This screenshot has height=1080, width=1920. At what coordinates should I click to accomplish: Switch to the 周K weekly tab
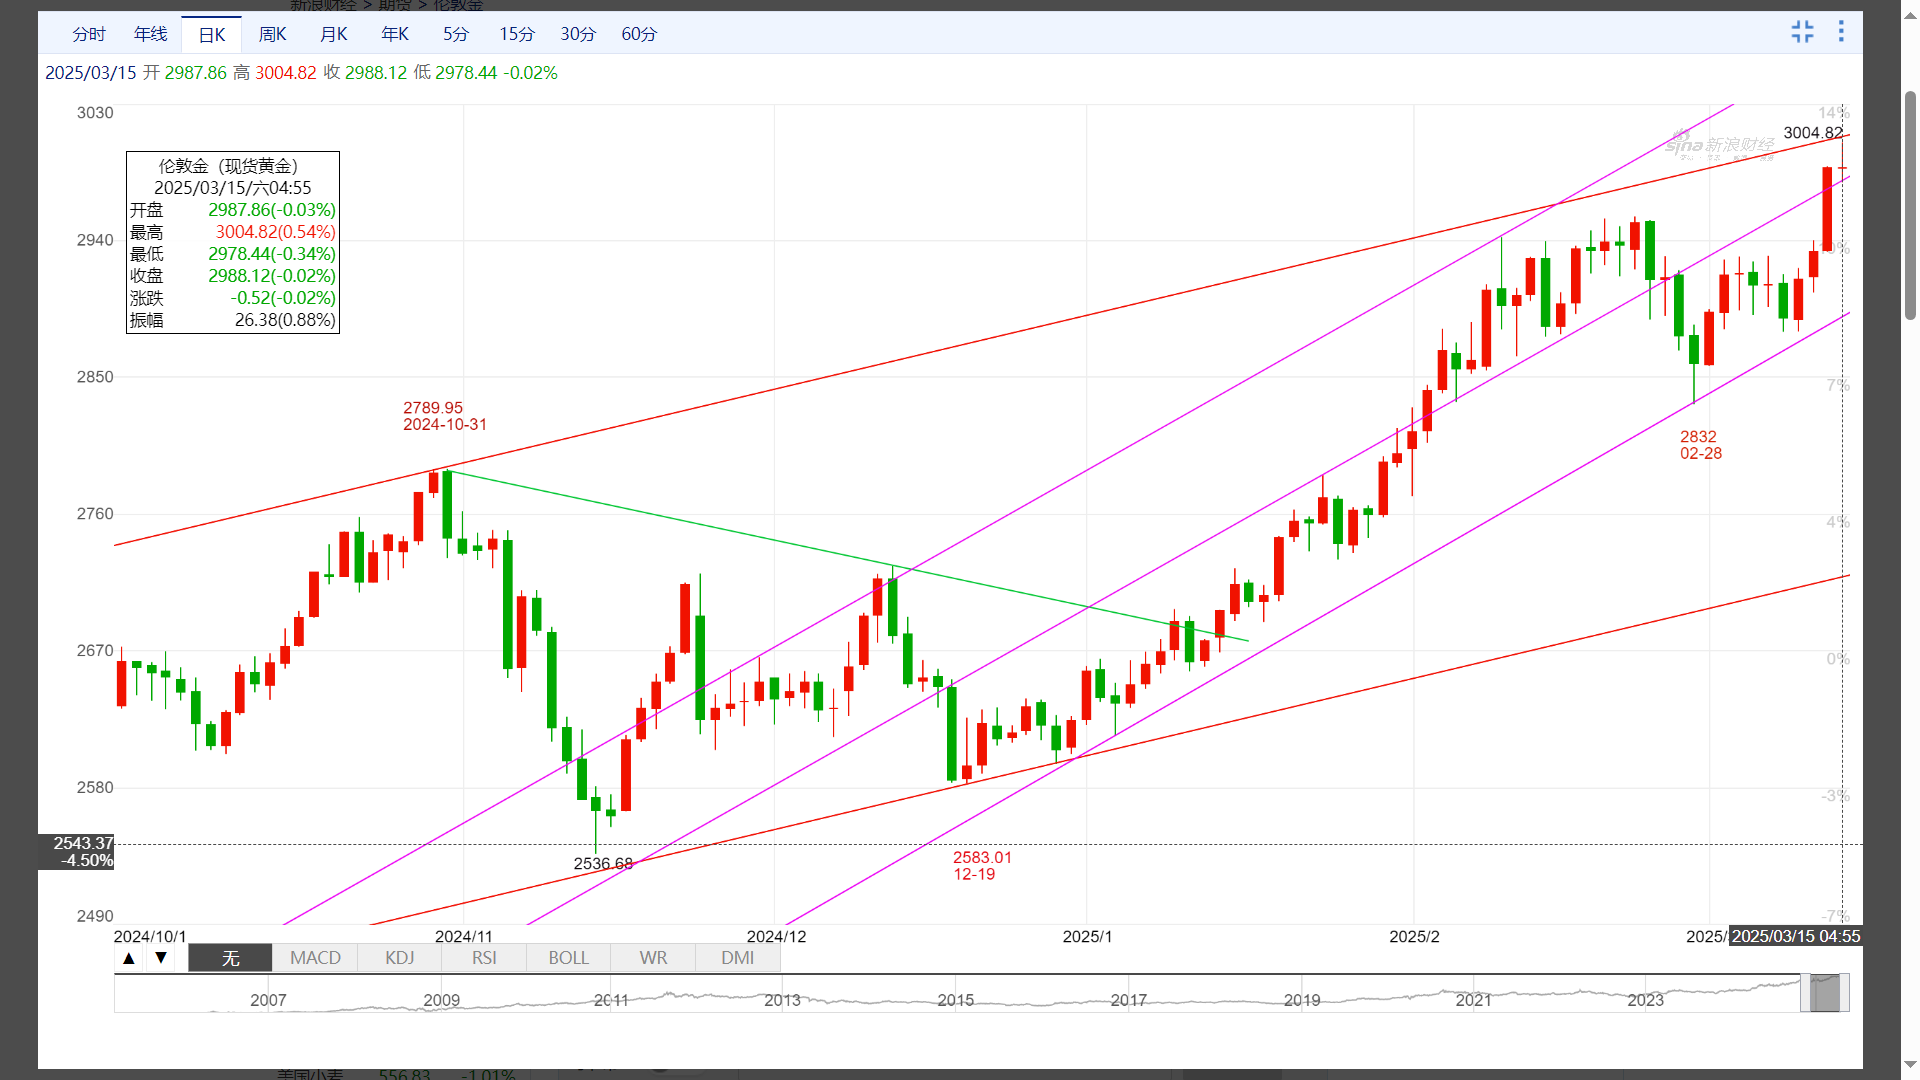pos(272,35)
